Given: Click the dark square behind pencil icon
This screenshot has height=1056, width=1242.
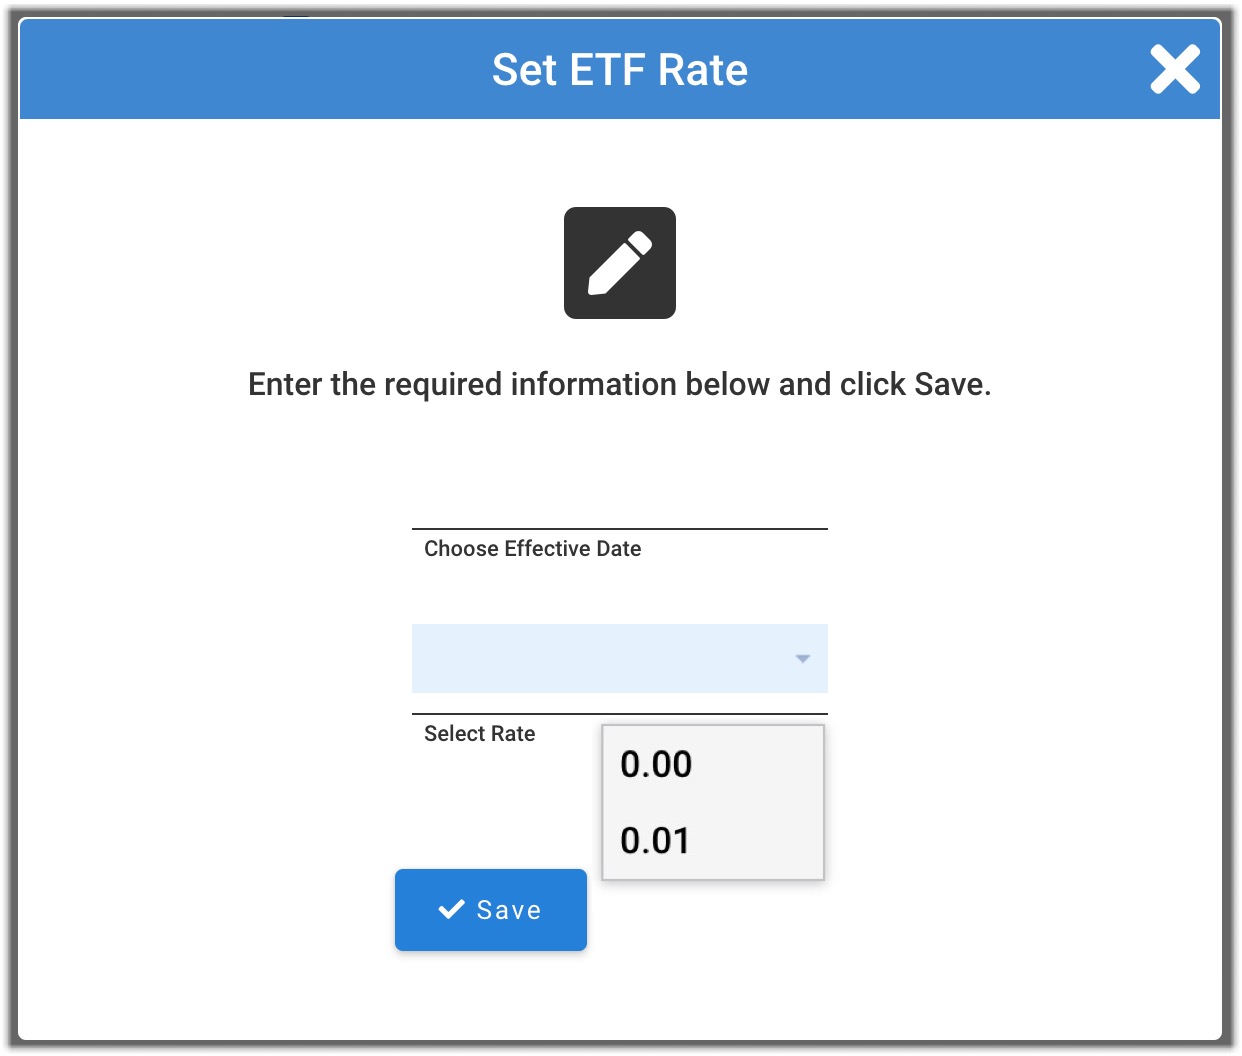Looking at the screenshot, I should tap(620, 263).
